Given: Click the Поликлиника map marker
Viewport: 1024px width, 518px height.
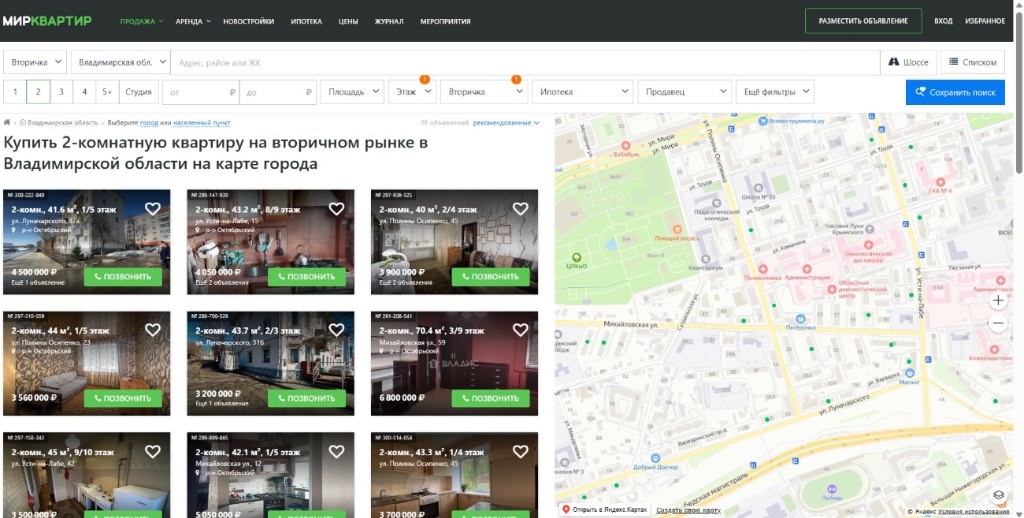Looking at the screenshot, I should (x=763, y=269).
